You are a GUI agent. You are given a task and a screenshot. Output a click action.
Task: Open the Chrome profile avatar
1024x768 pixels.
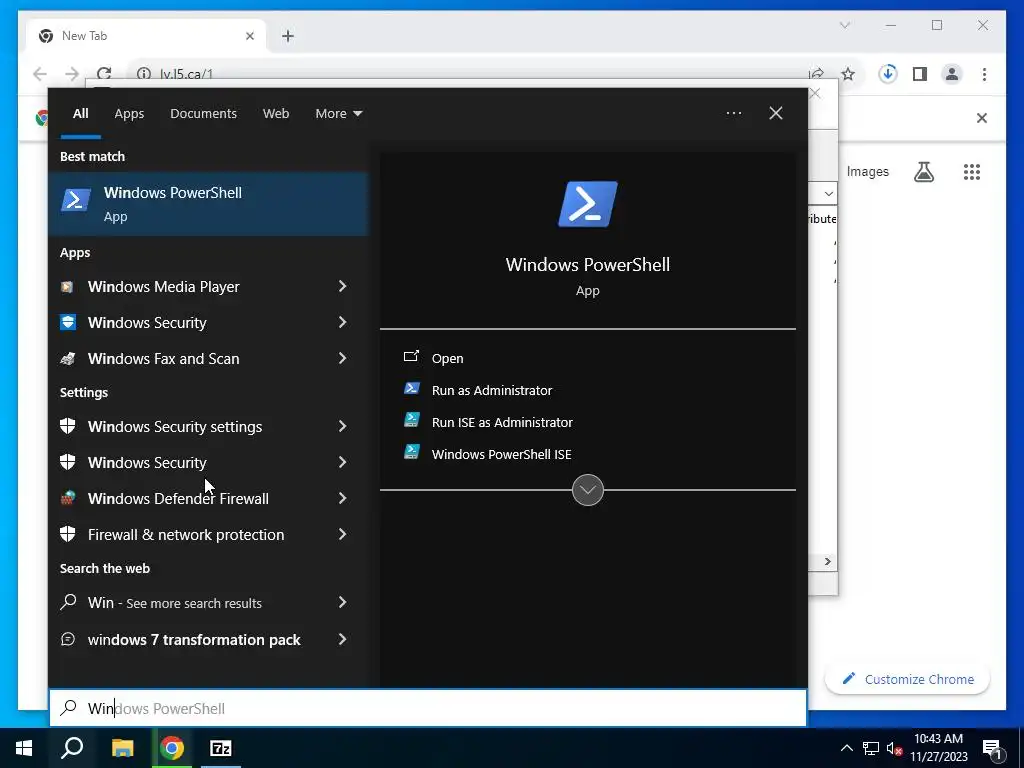tap(952, 74)
